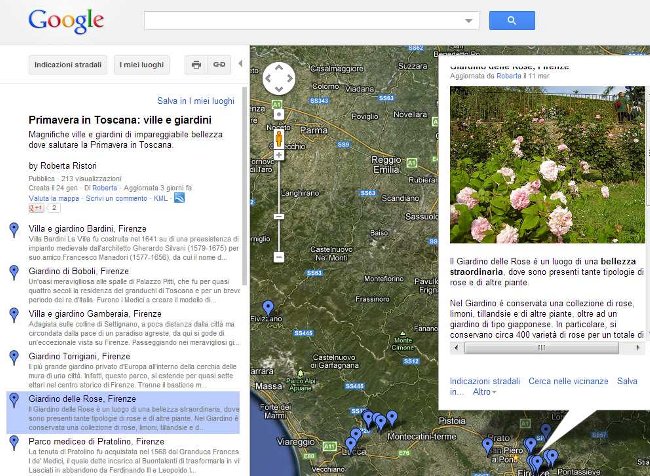
Task: Pan map left with the navigation wheel
Action: click(268, 78)
